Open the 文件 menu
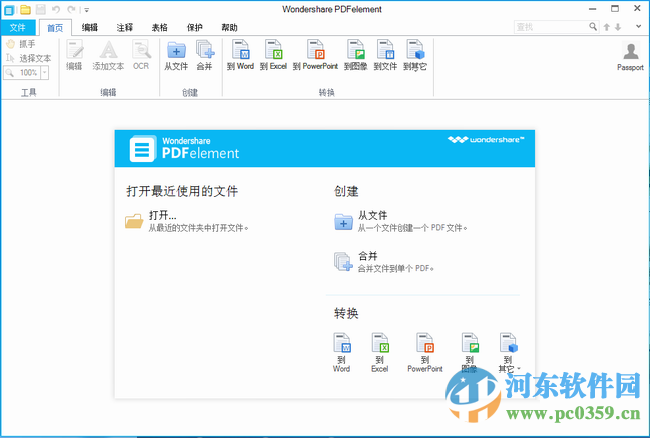 pos(18,28)
